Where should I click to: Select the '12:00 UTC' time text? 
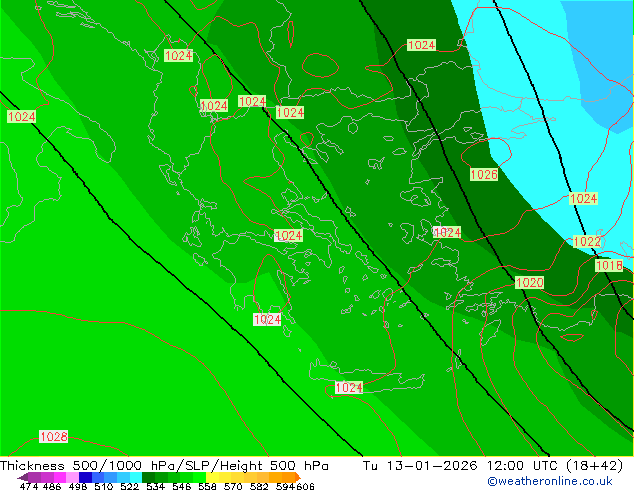coord(522,466)
